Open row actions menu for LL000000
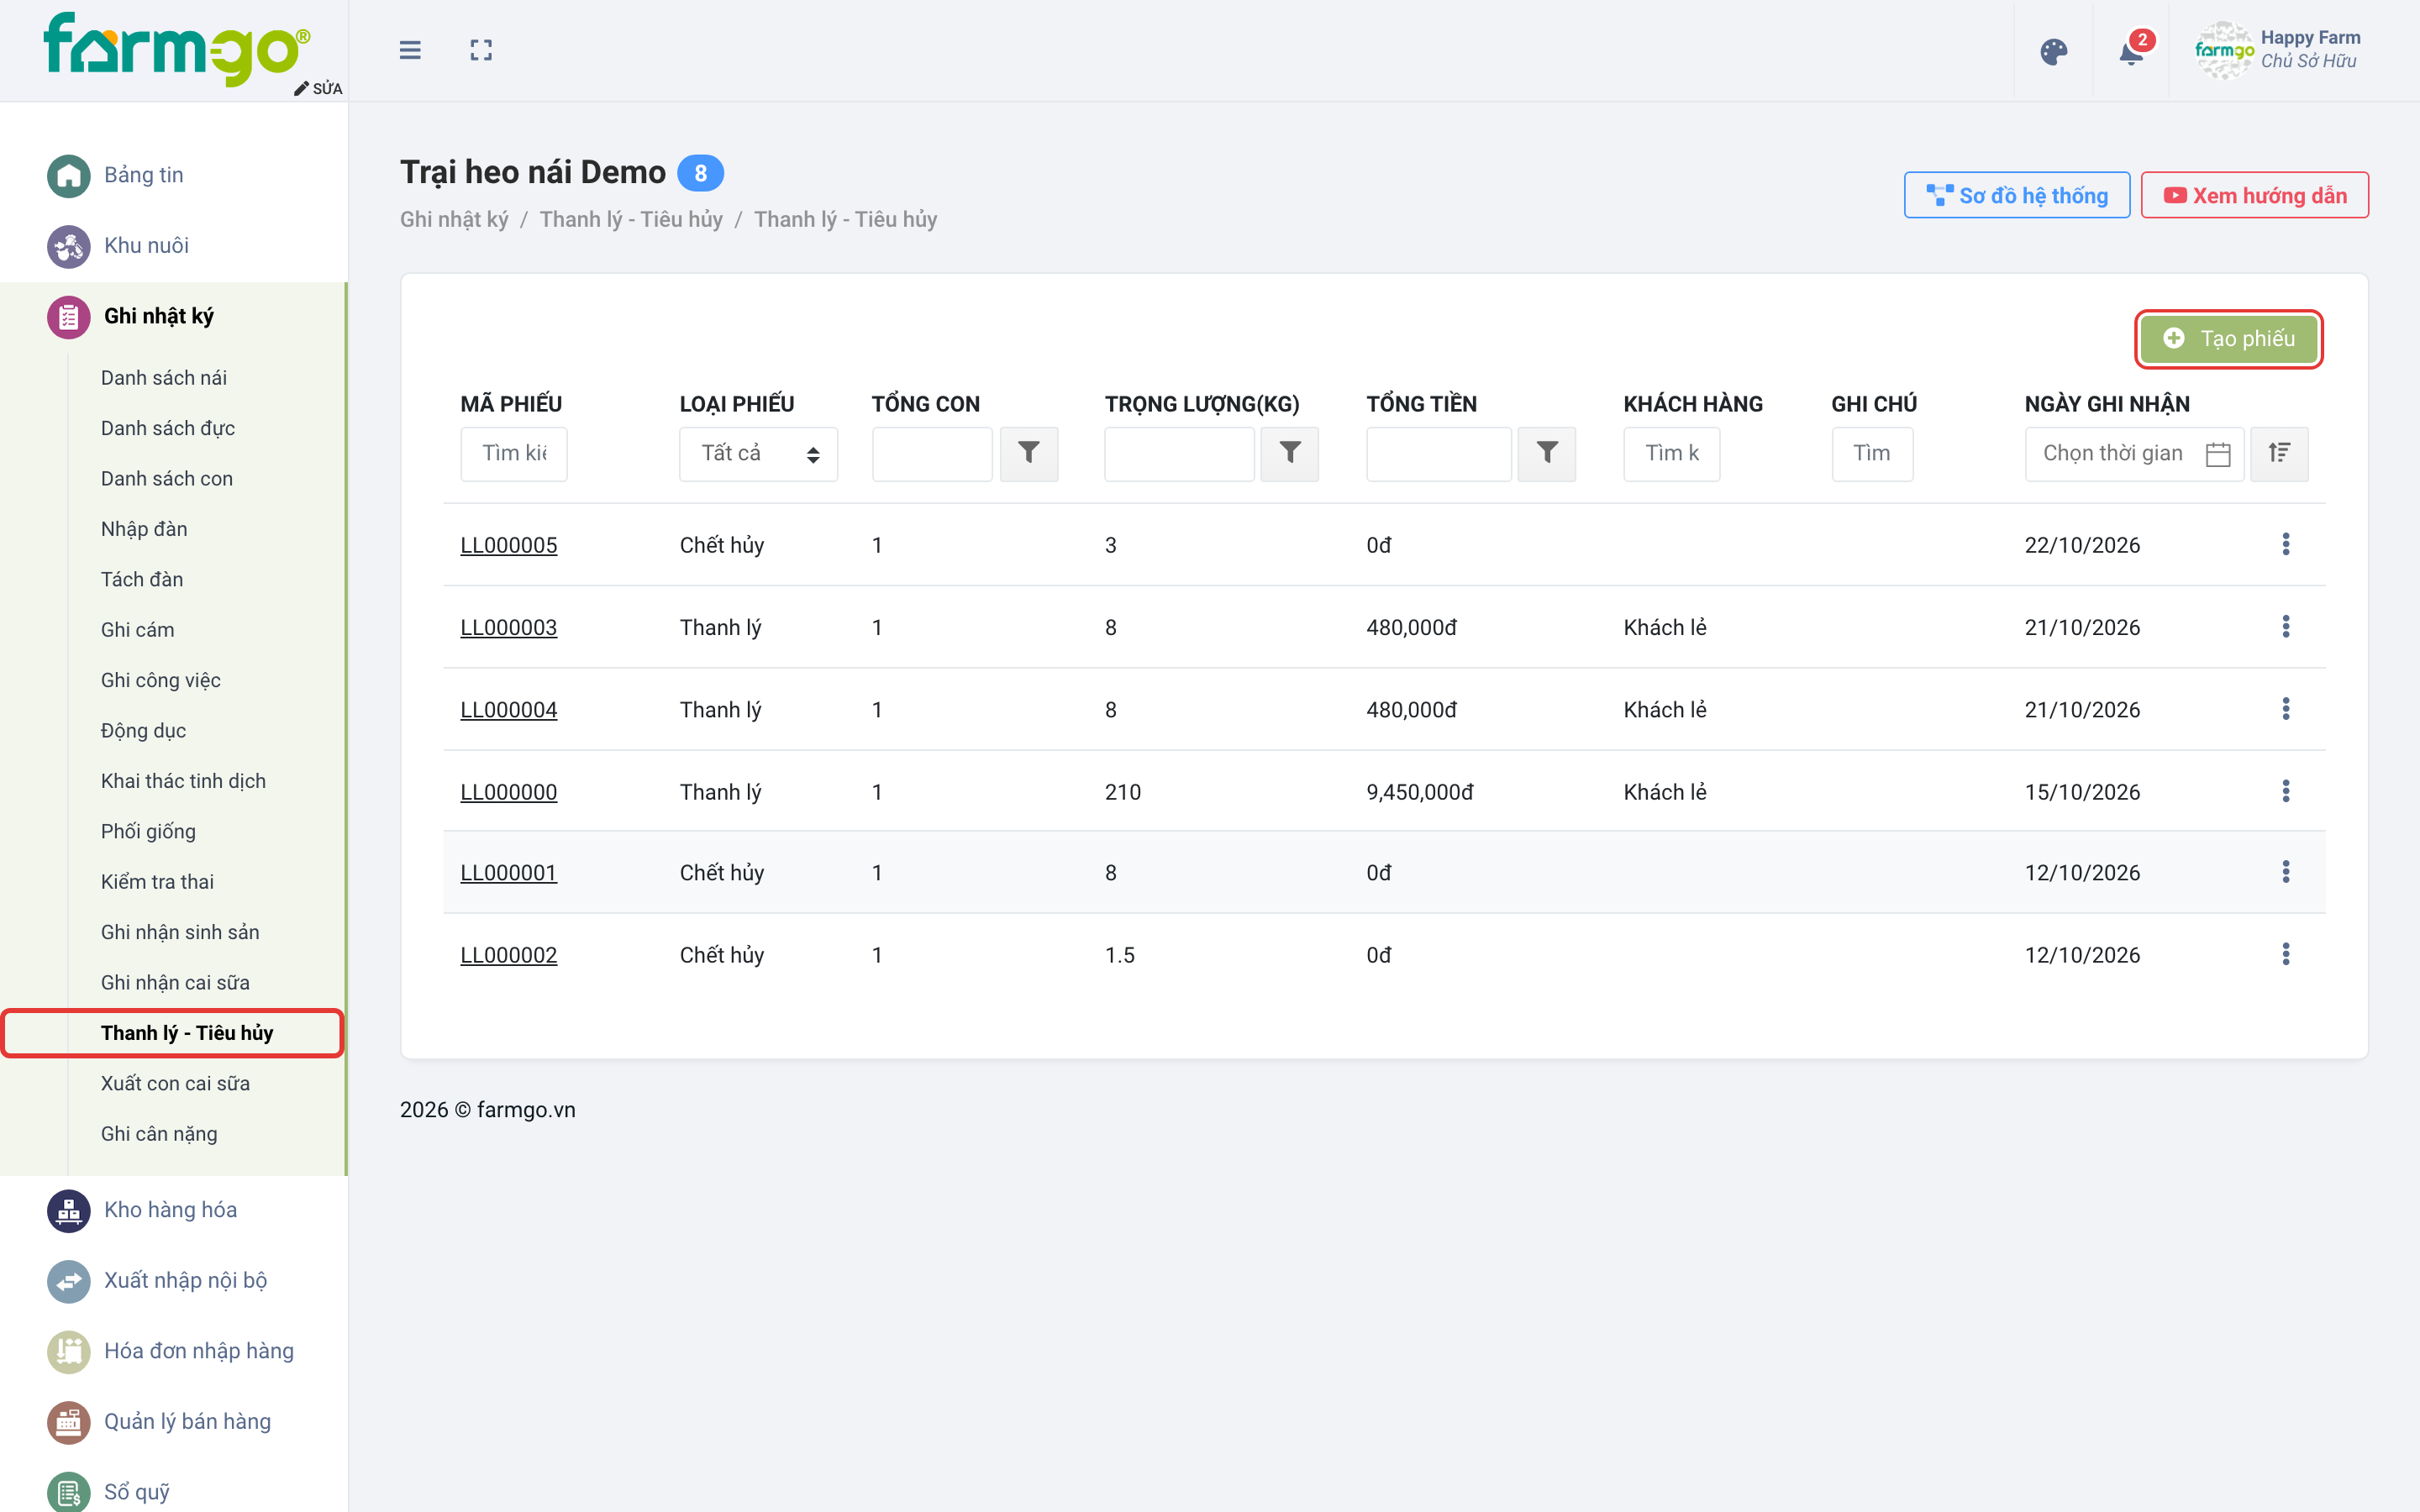 pos(2285,791)
